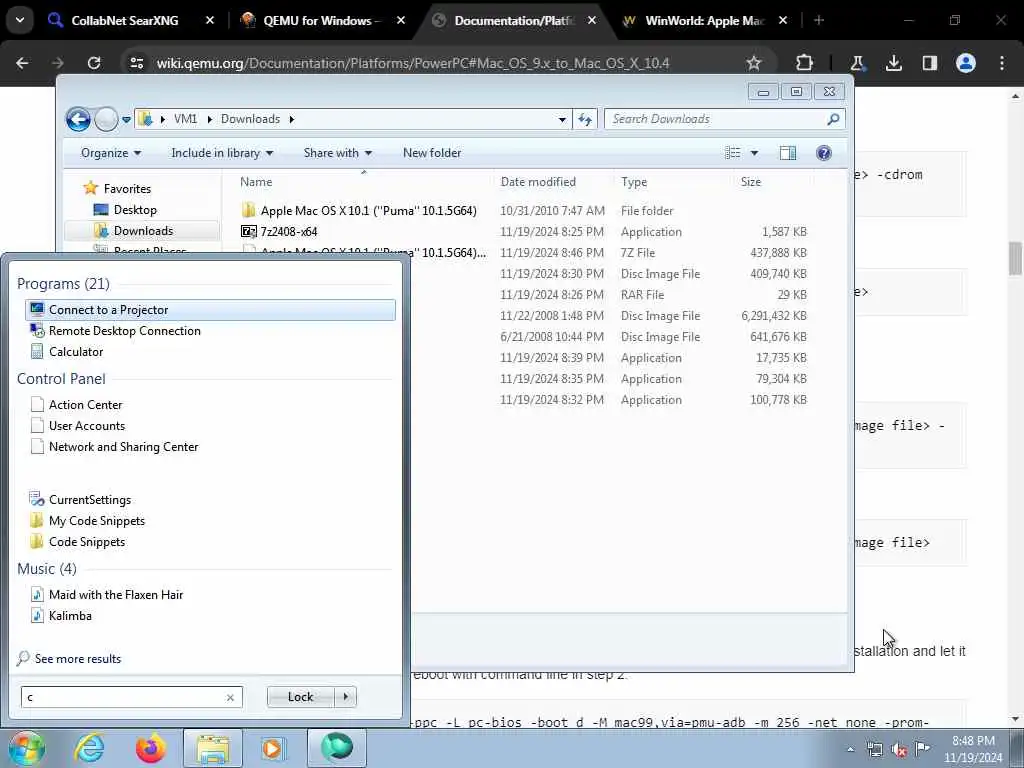Open My Code Snippets folder result

point(97,520)
